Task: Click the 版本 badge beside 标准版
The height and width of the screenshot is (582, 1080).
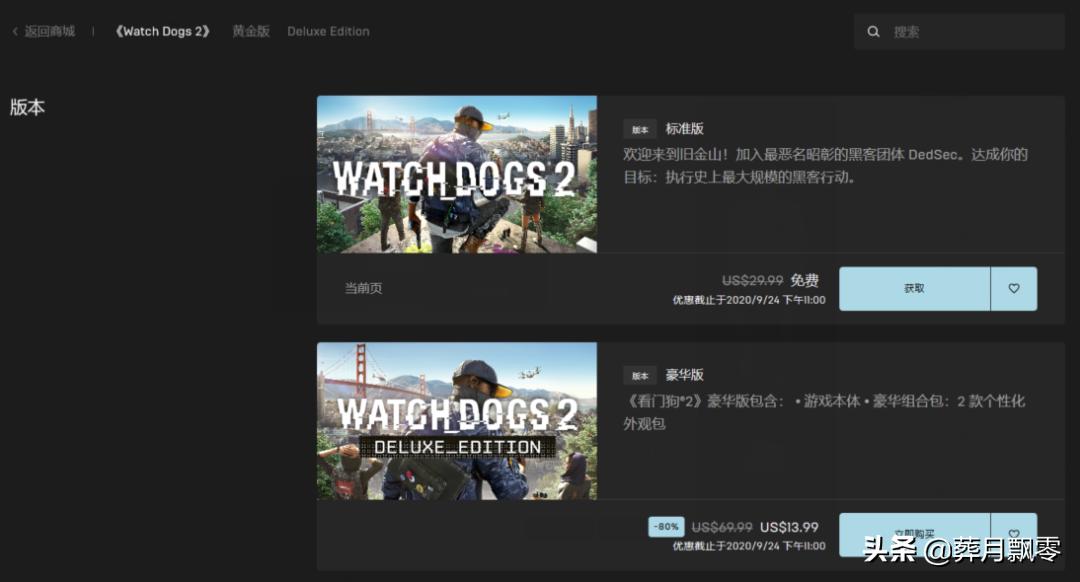Action: click(641, 128)
